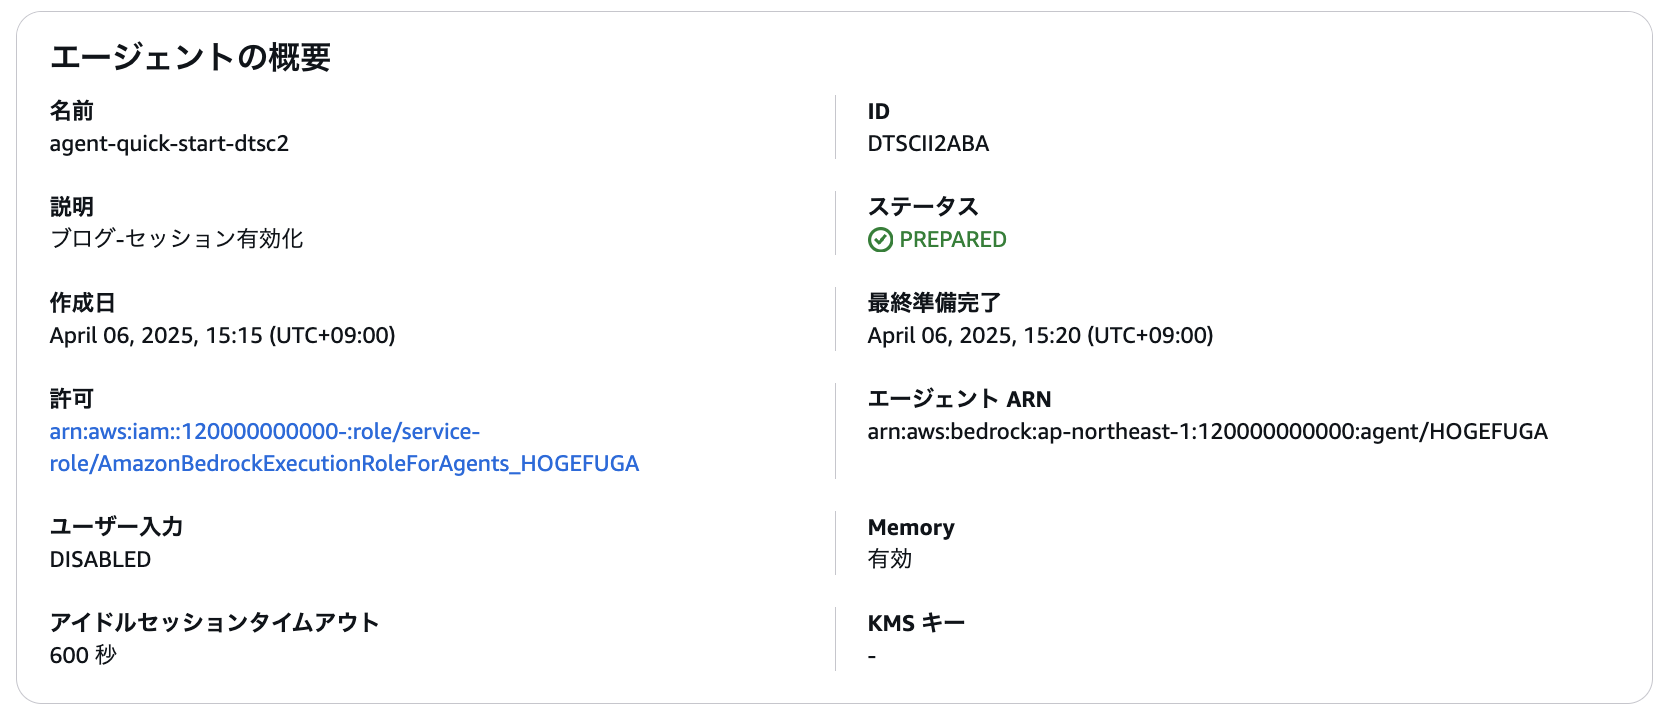Click the アイドルセッションタイムアウト label
Viewport: 1671px width, 718px height.
[214, 623]
